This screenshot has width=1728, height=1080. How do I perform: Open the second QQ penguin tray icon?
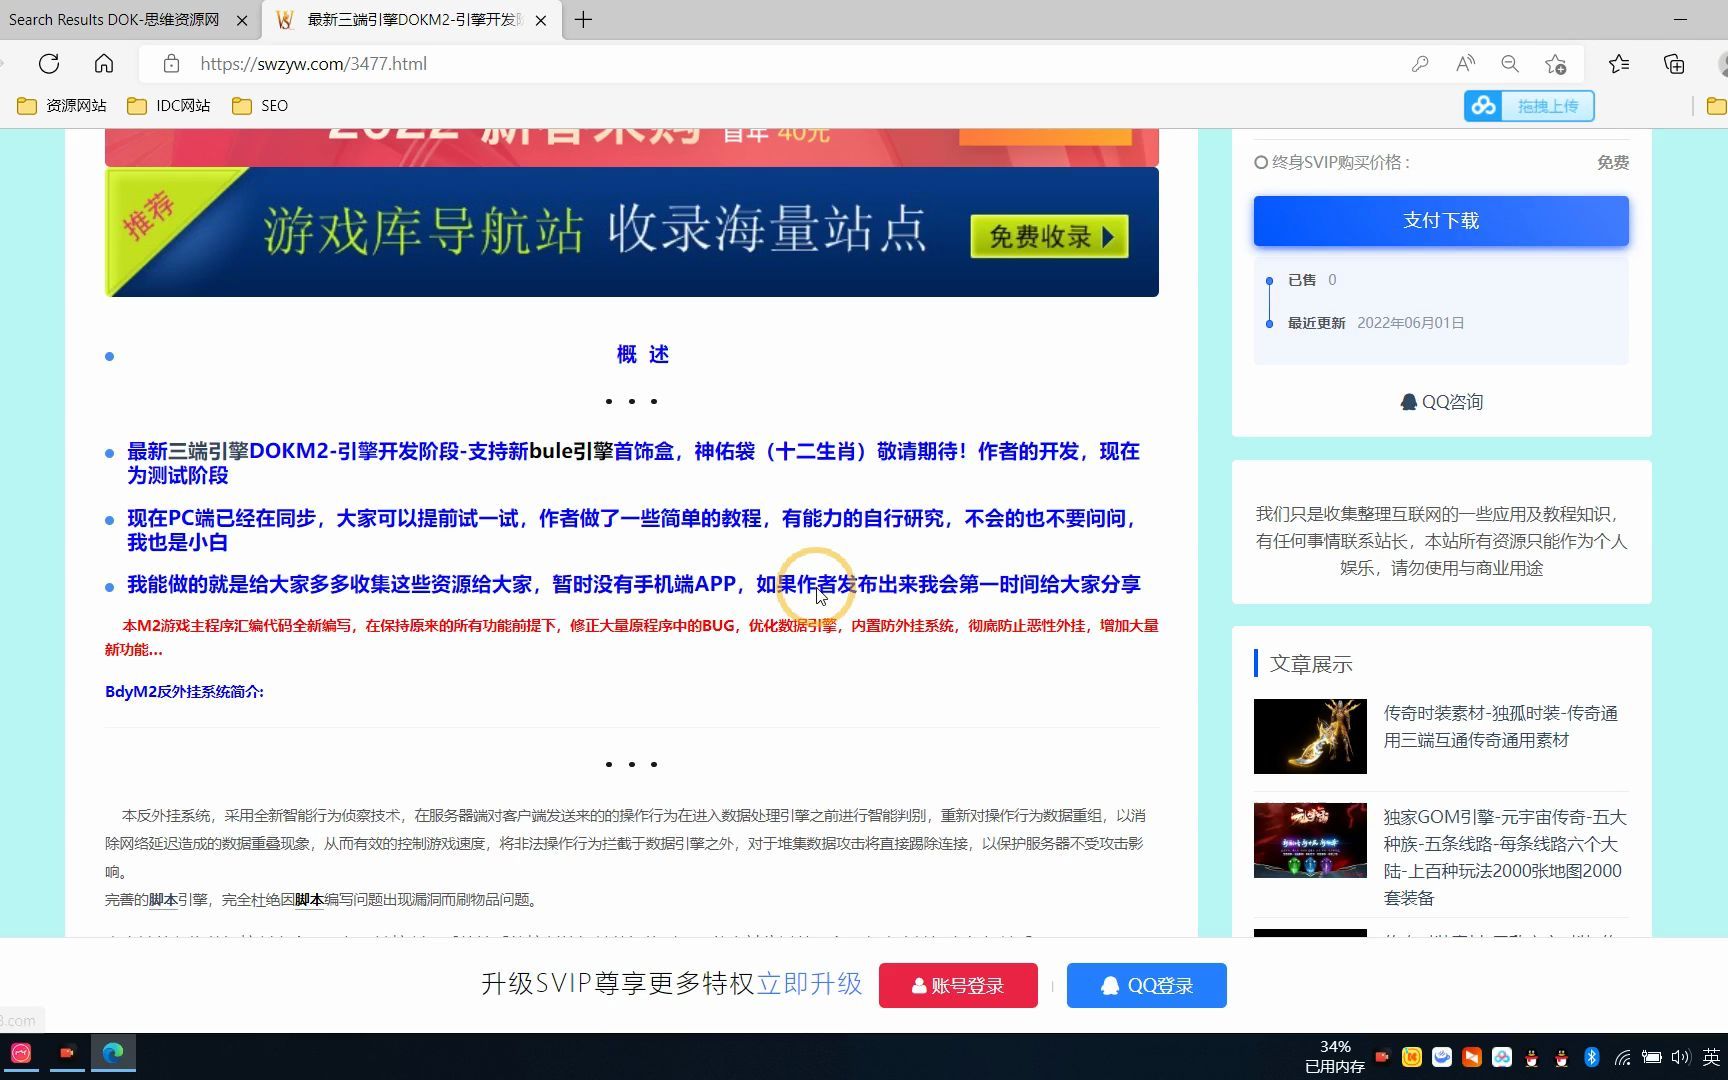tap(1562, 1057)
